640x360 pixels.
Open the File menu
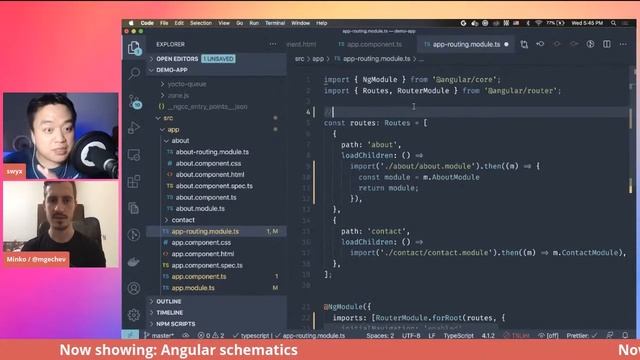pos(164,23)
